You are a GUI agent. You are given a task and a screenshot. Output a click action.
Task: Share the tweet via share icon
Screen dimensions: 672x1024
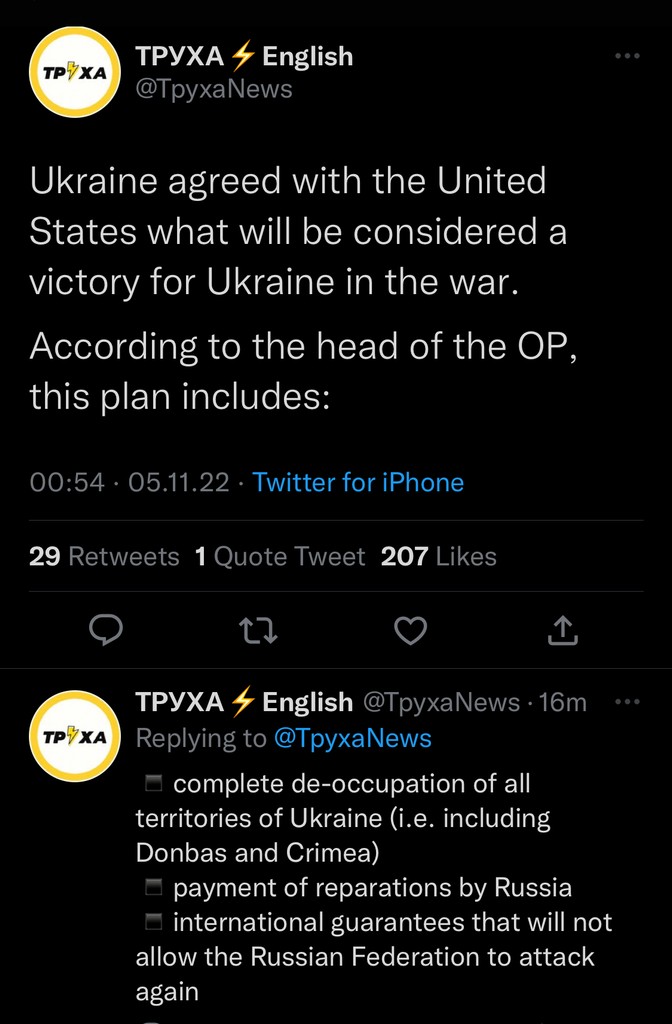point(563,629)
